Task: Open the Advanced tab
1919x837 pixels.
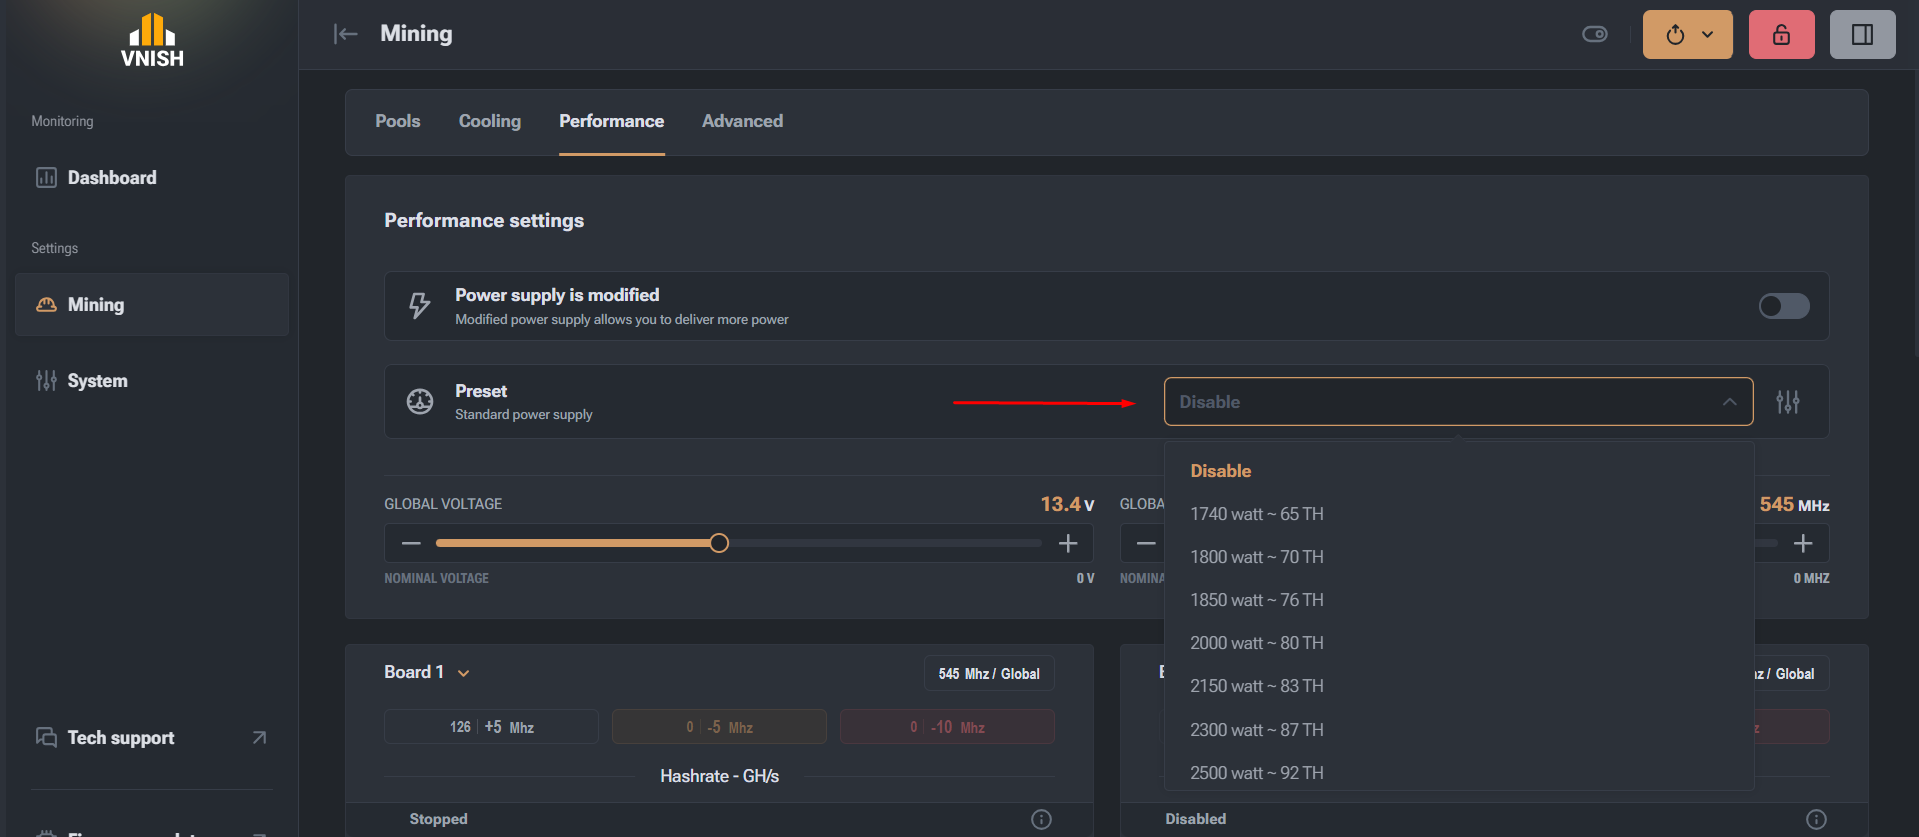Action: pos(742,121)
